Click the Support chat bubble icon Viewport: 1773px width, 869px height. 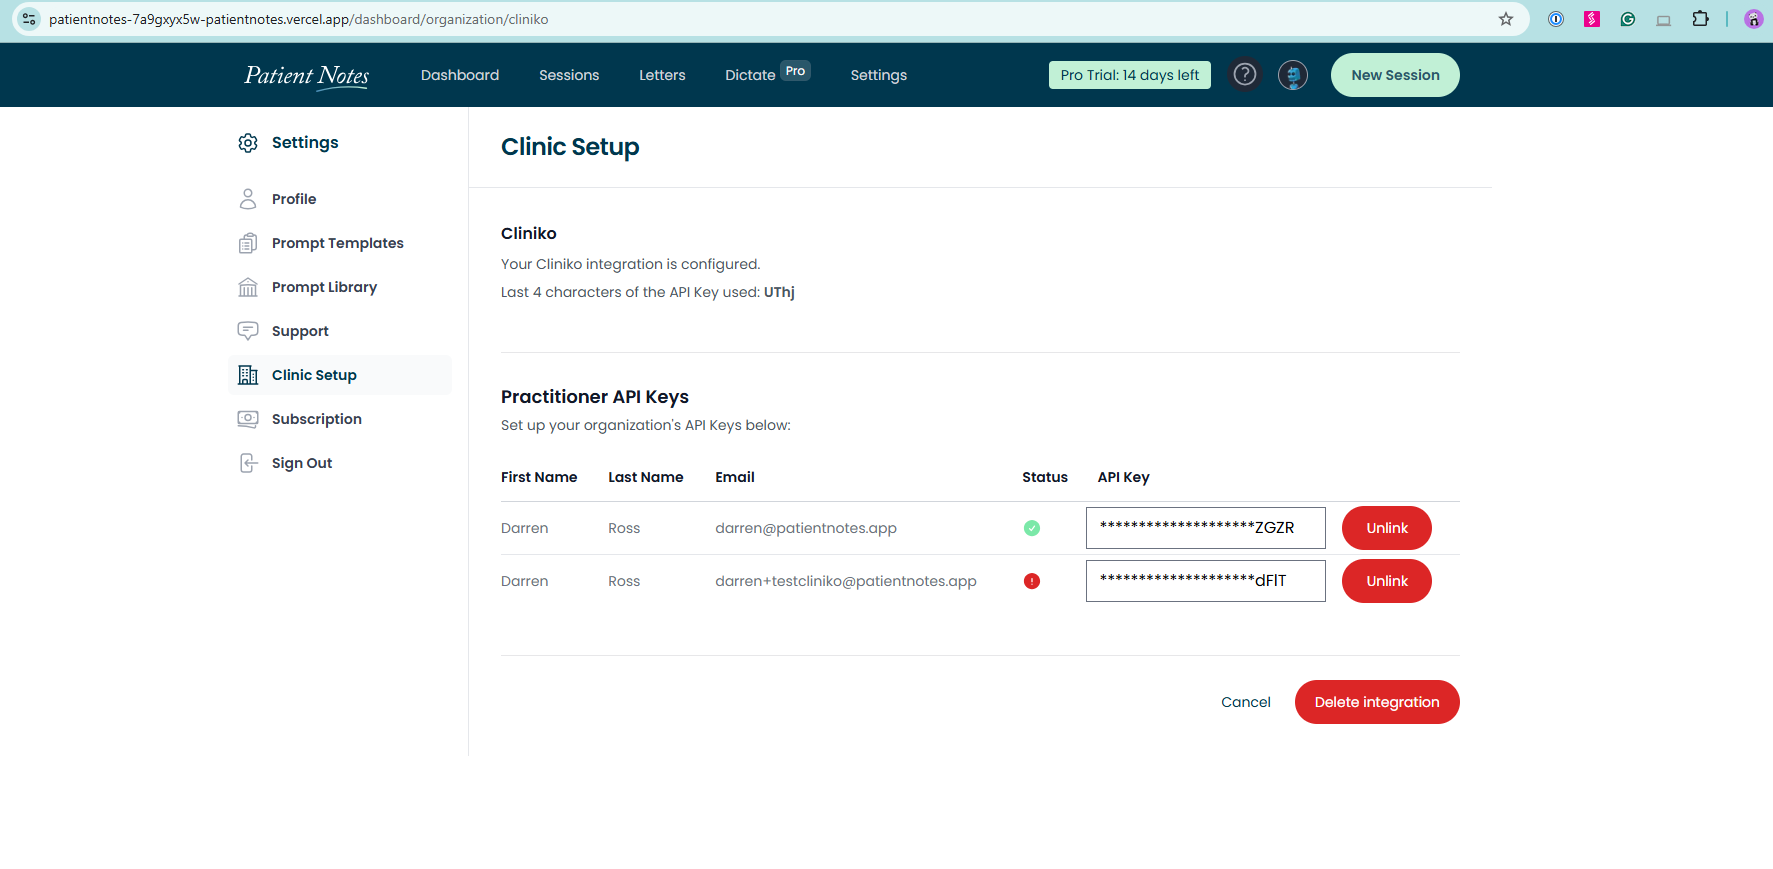point(248,331)
